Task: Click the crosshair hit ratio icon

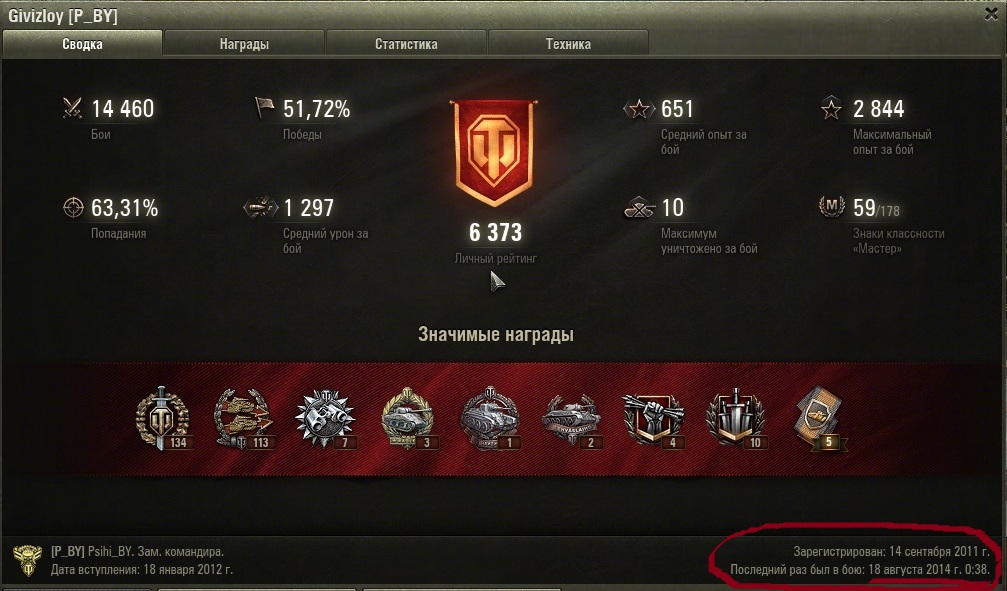Action: click(x=73, y=207)
